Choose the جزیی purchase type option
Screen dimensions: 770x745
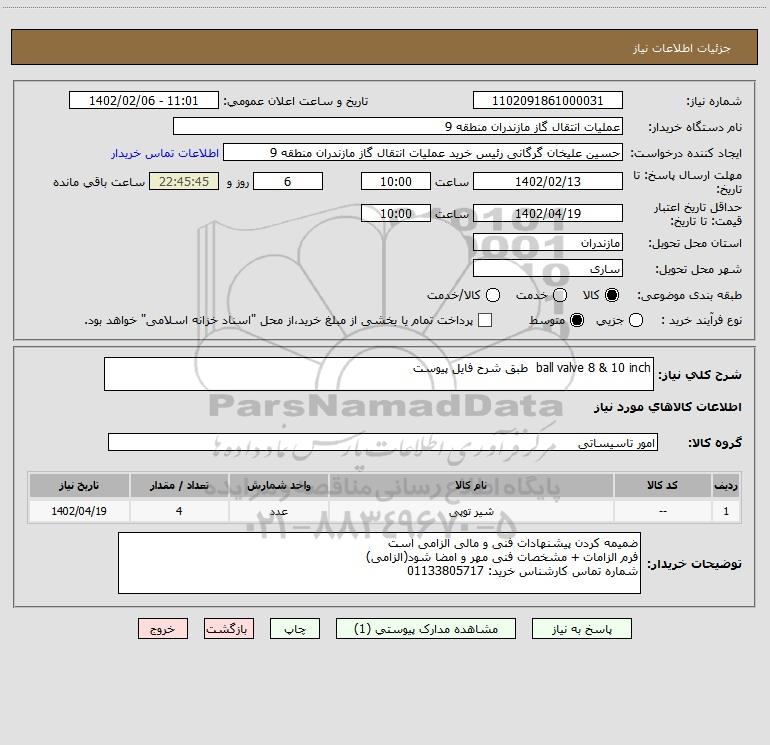(x=635, y=321)
